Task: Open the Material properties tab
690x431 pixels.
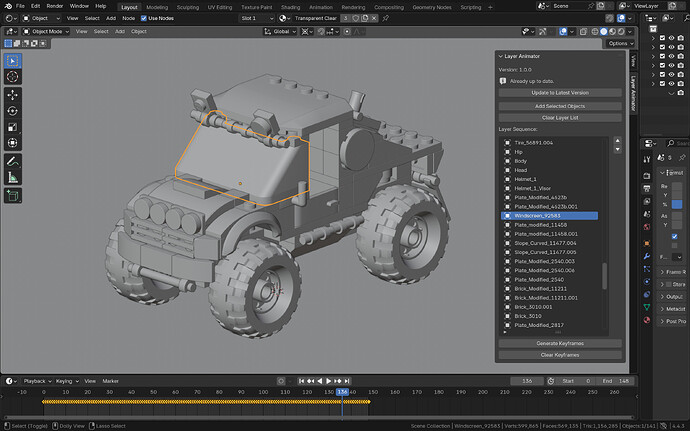Action: click(x=646, y=320)
